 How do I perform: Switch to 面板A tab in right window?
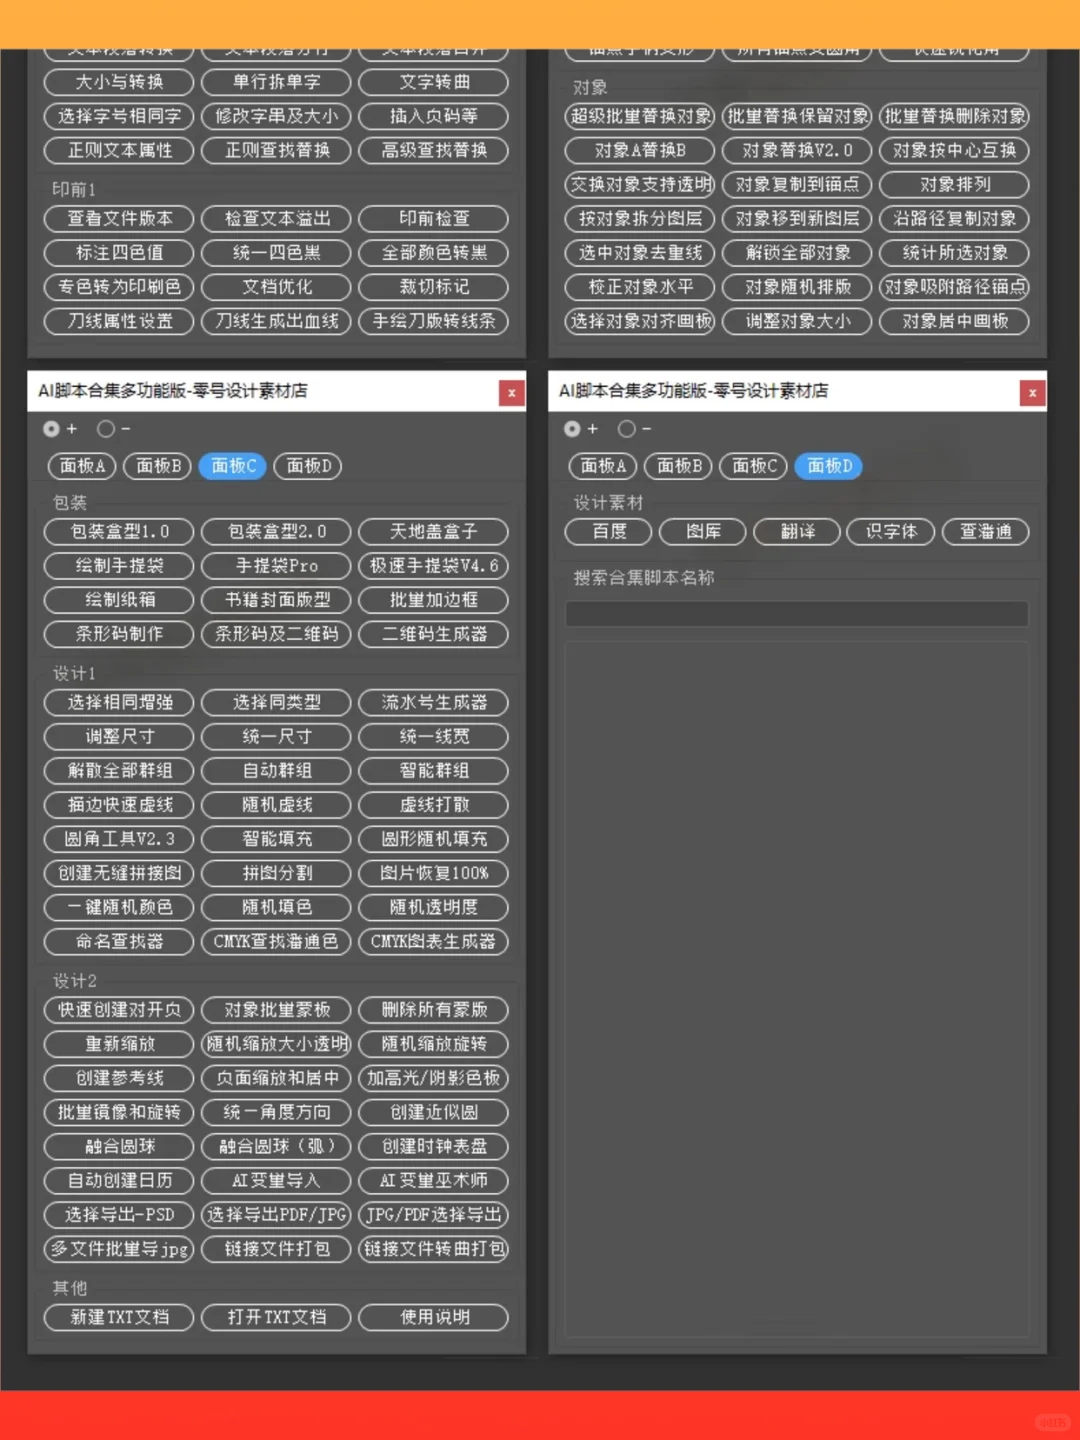[603, 466]
